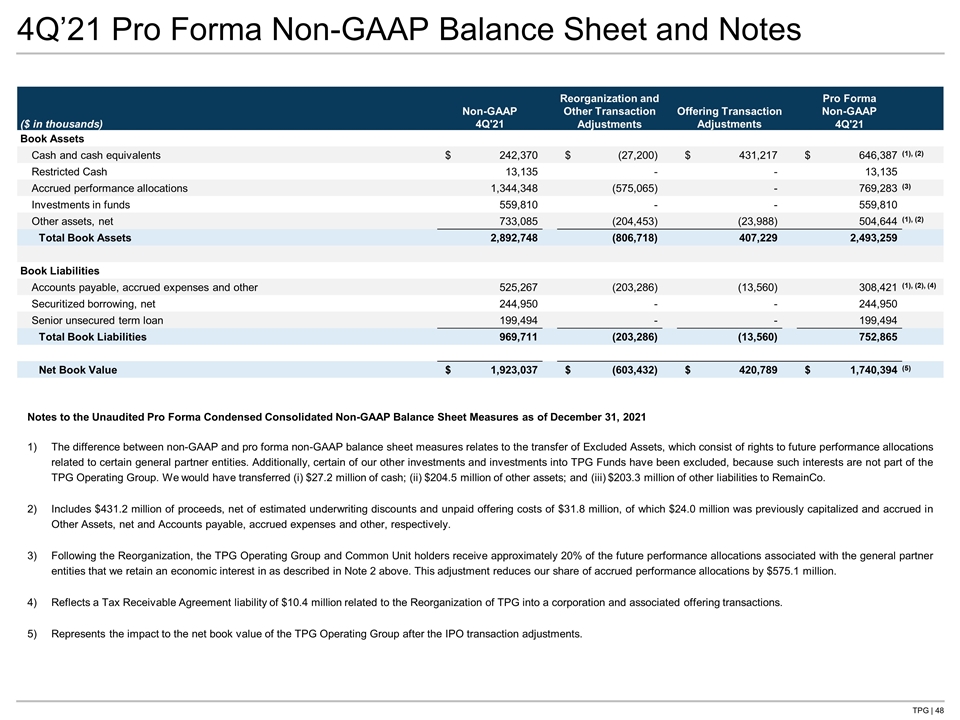Select the value 525,267

point(519,288)
